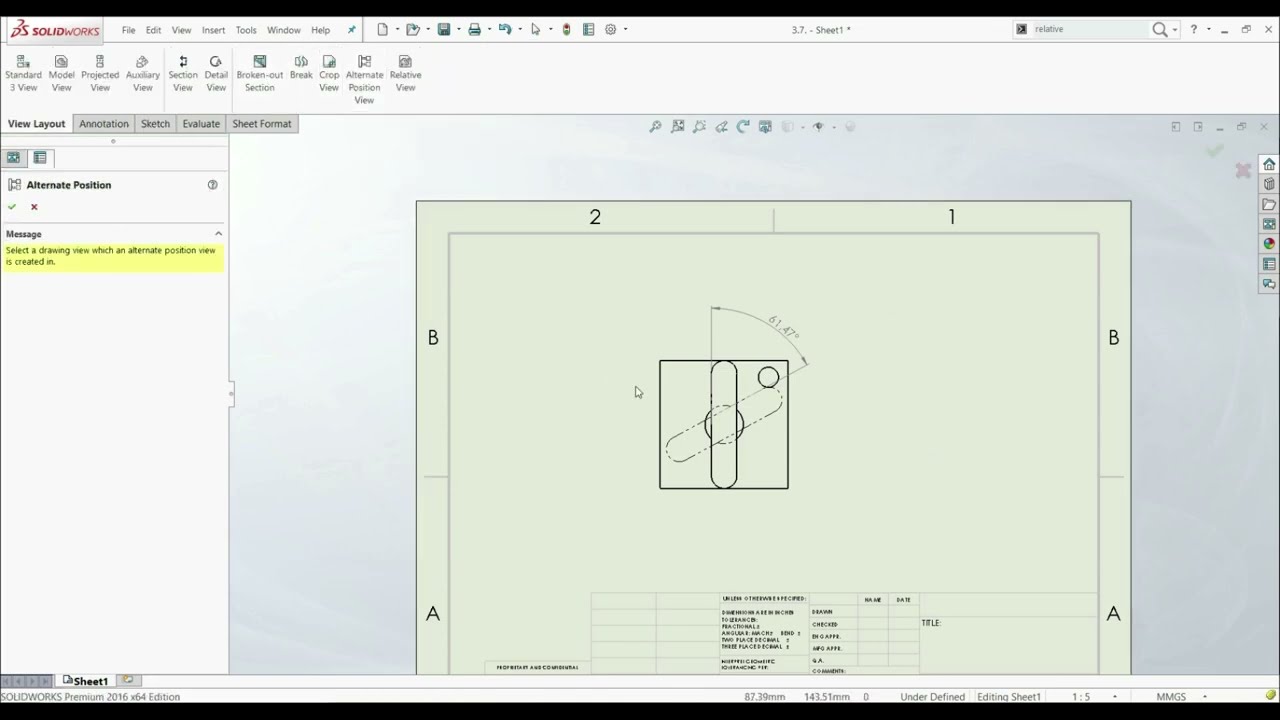
Task: Open Appearances color wheel pane
Action: coord(1269,244)
